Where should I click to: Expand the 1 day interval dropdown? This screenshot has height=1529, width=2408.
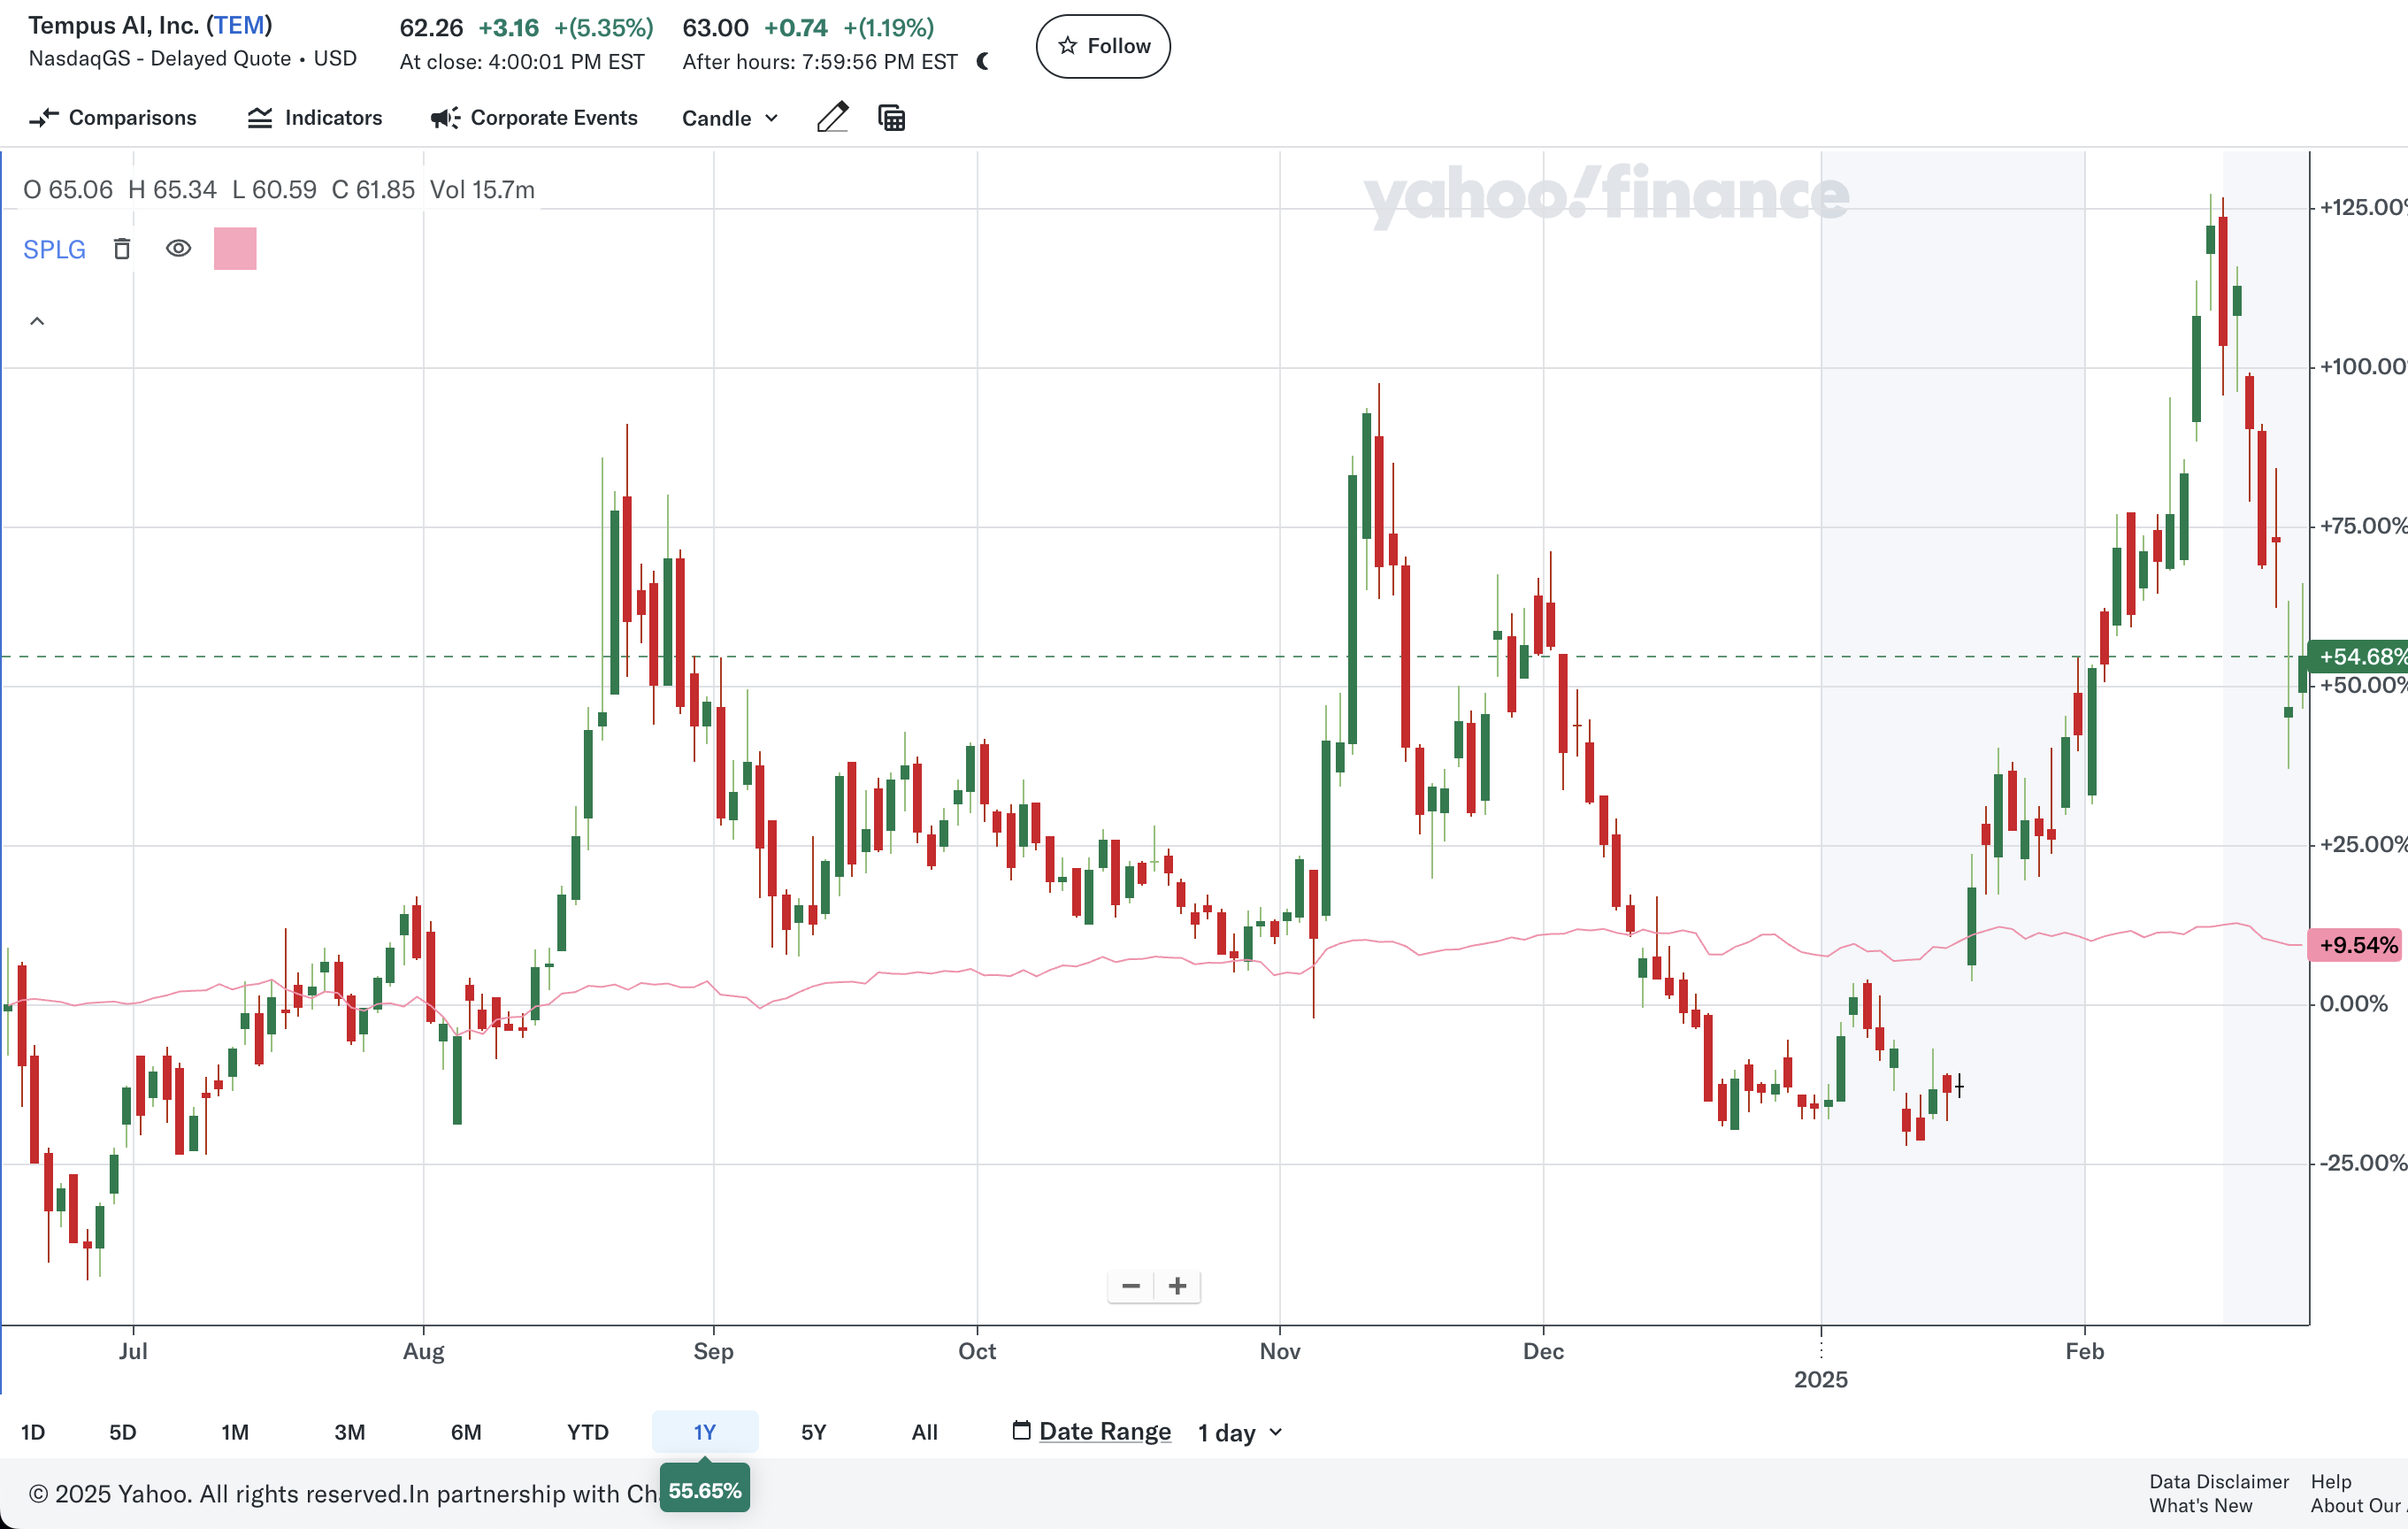(1240, 1433)
